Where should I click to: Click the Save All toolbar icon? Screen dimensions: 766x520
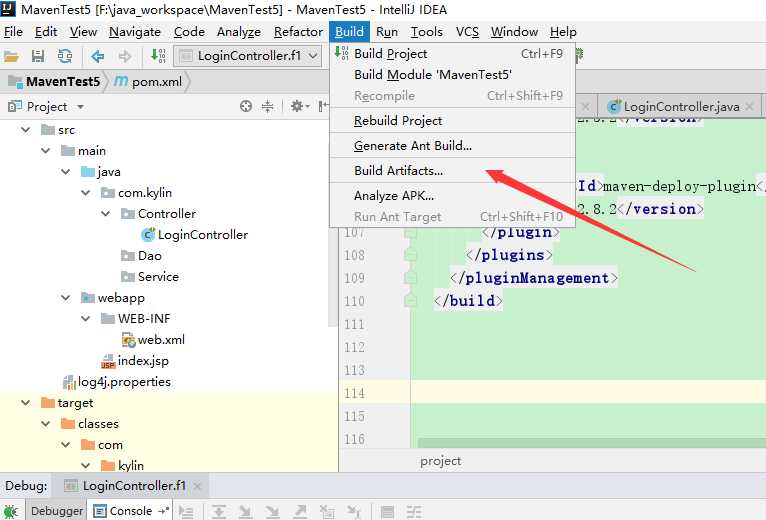tap(38, 56)
